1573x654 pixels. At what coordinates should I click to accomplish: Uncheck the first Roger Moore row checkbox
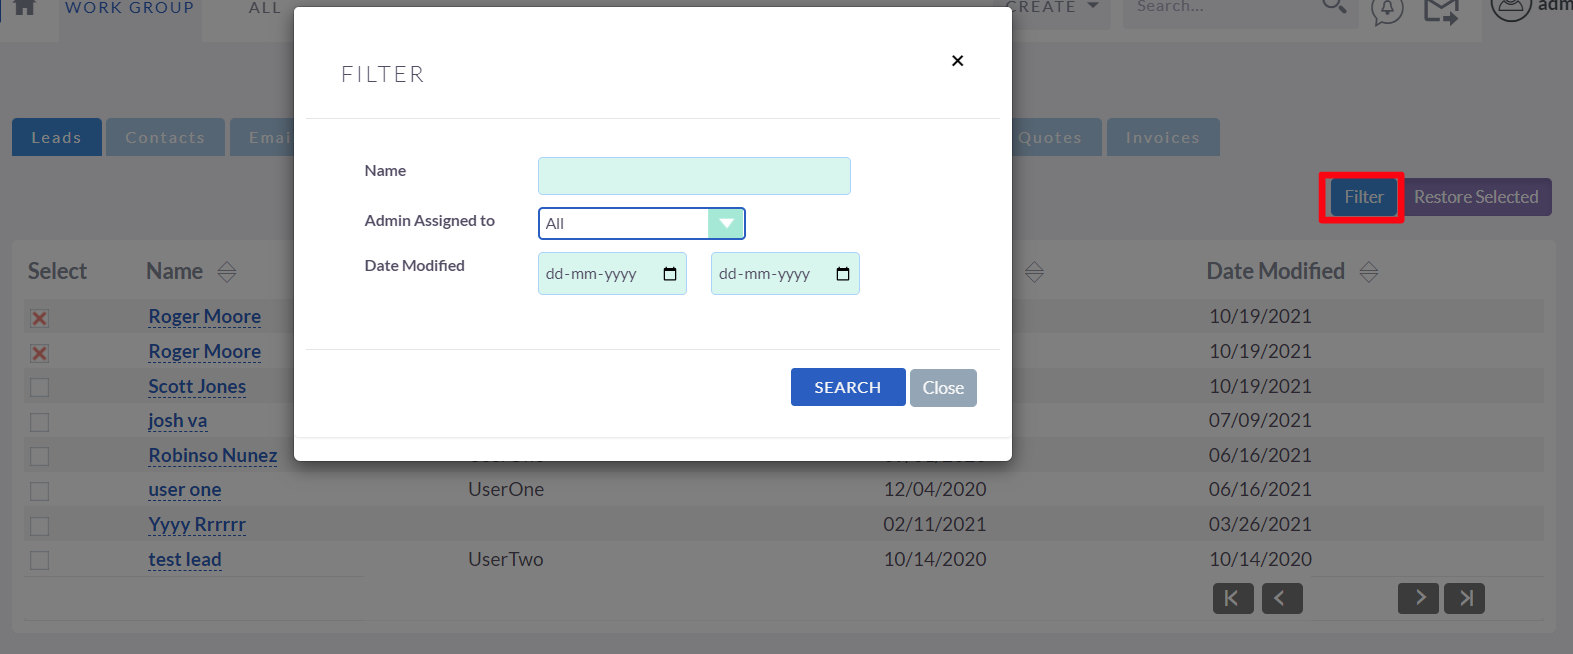39,318
